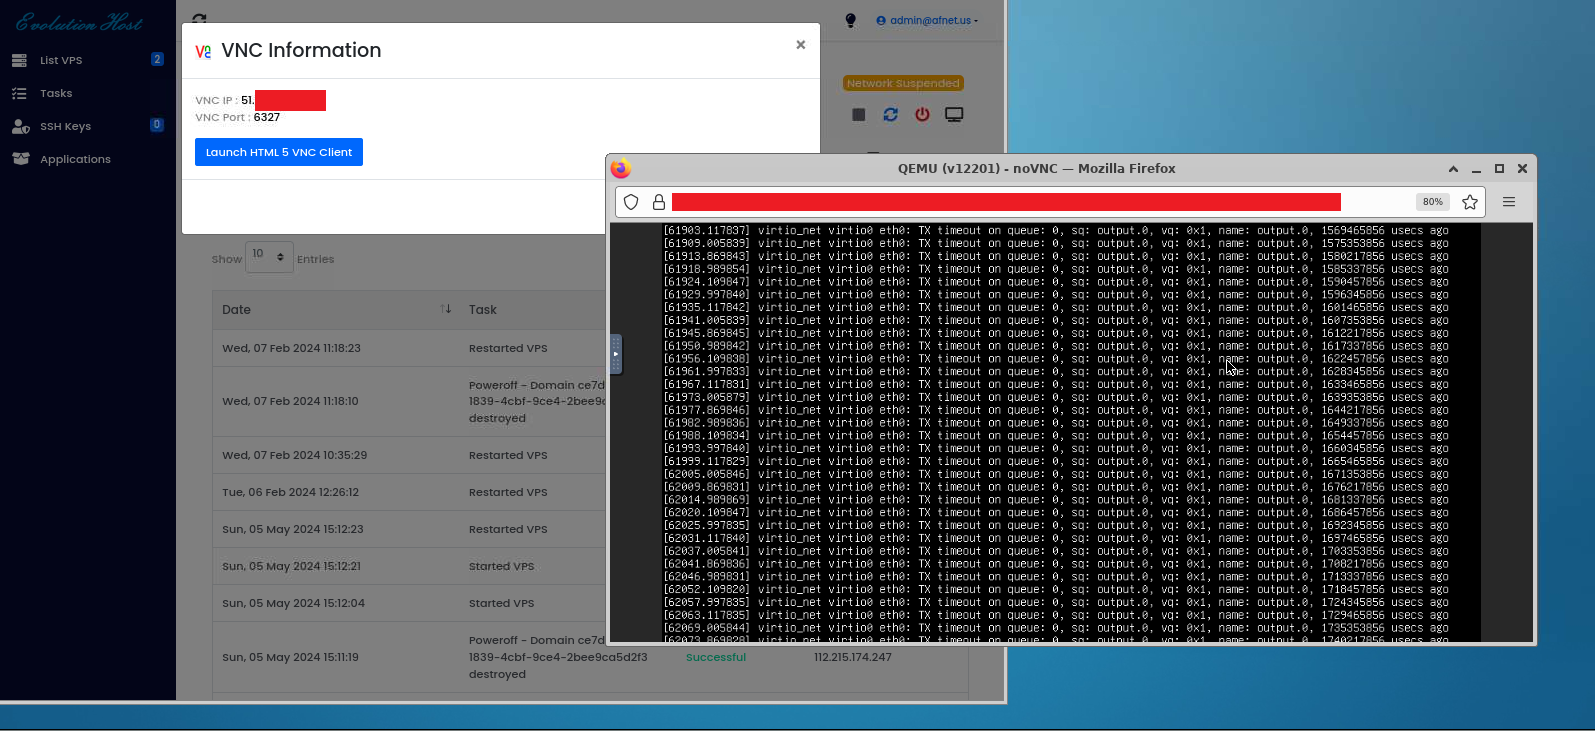Click the 80% zoom level indicator
The height and width of the screenshot is (731, 1595).
tap(1432, 202)
